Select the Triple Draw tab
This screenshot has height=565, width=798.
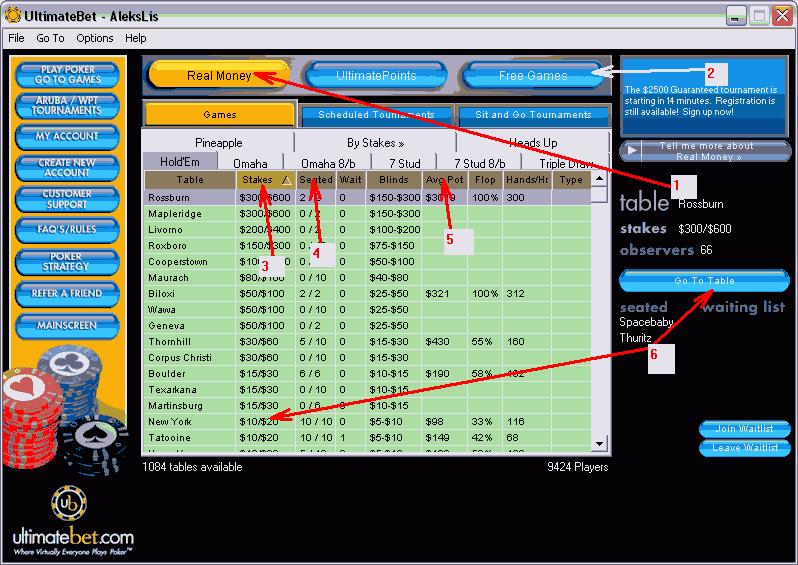coord(566,163)
